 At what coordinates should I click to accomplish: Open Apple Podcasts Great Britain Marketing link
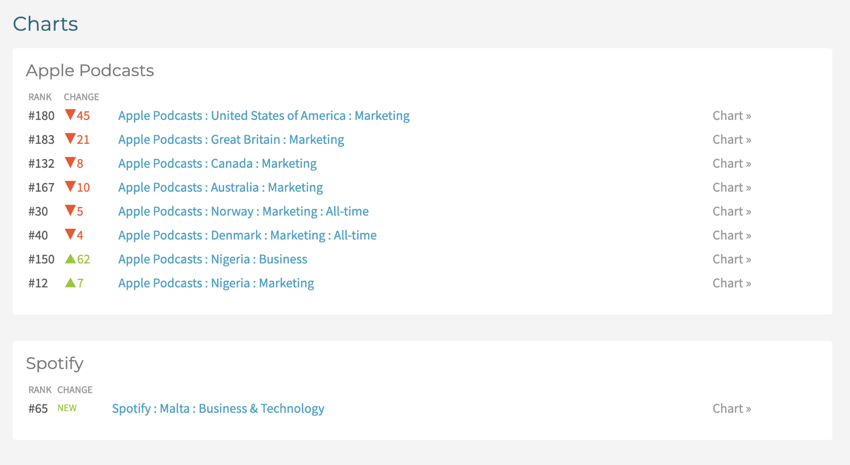pyautogui.click(x=230, y=140)
